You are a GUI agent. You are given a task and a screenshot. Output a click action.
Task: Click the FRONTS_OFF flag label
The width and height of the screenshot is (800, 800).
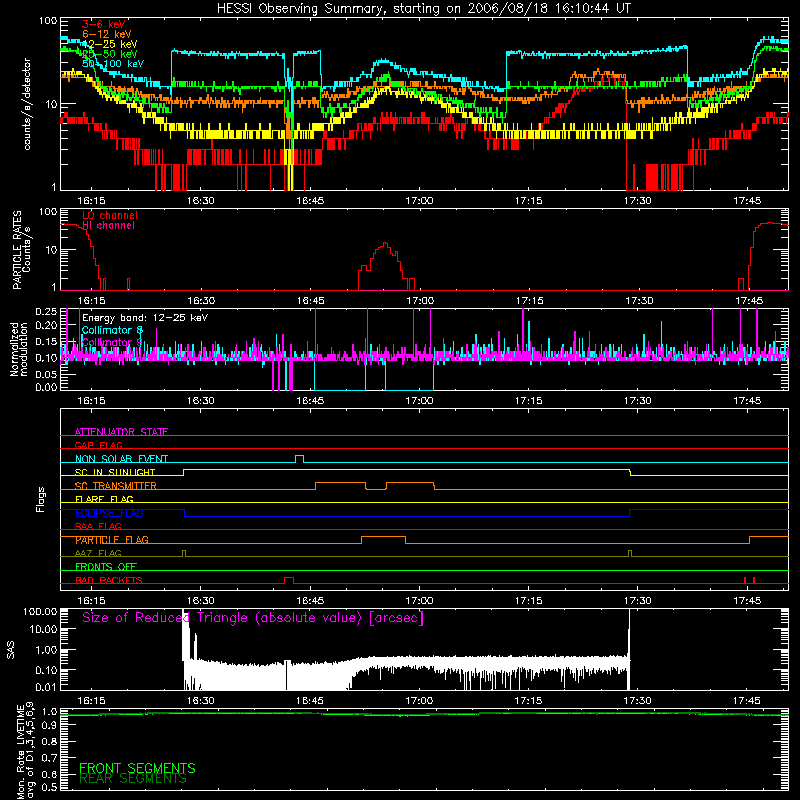click(x=106, y=566)
